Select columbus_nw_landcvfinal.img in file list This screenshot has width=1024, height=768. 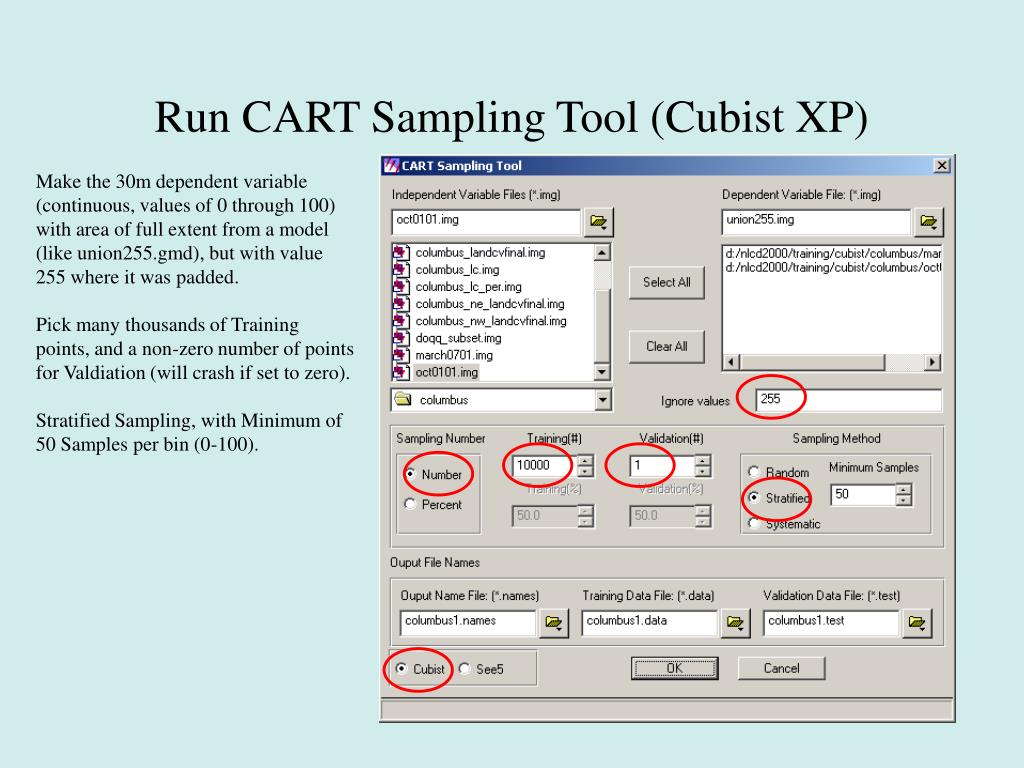[x=491, y=321]
